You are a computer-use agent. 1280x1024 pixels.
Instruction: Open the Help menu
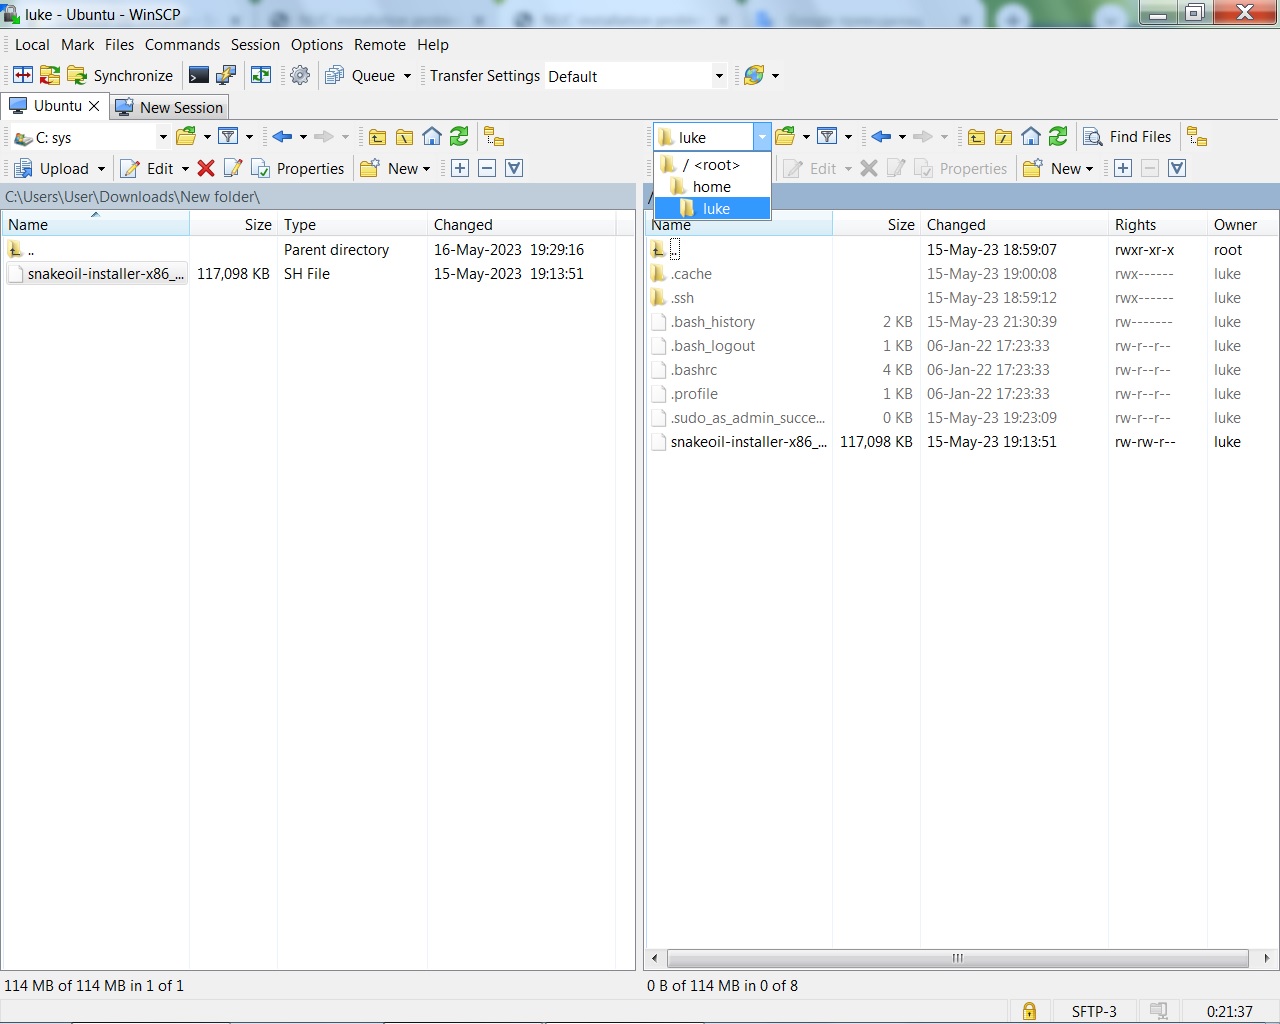pyautogui.click(x=433, y=45)
